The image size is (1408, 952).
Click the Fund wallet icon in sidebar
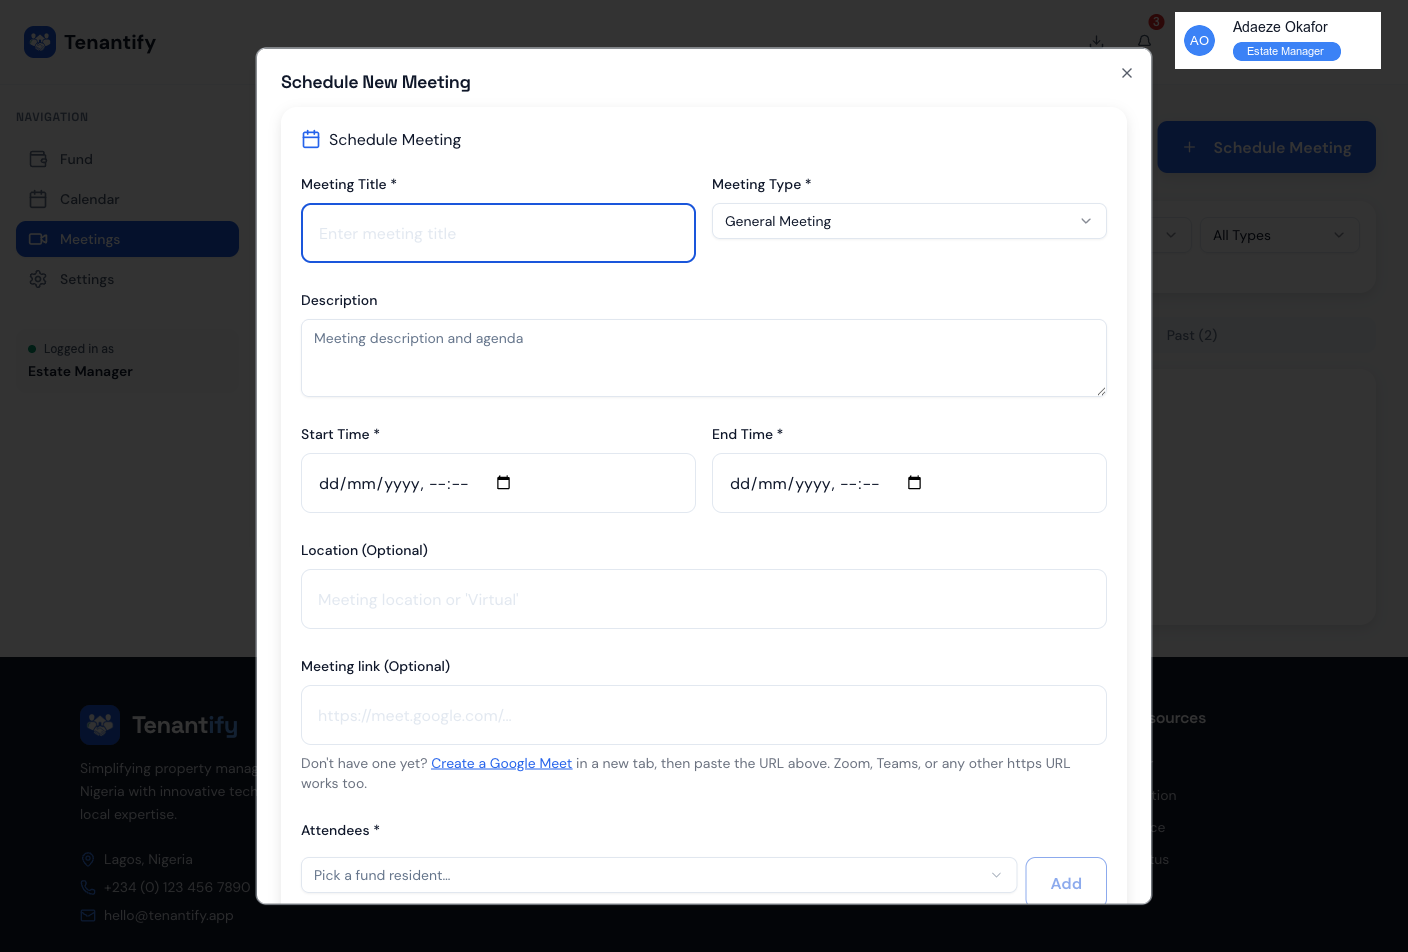(x=38, y=159)
